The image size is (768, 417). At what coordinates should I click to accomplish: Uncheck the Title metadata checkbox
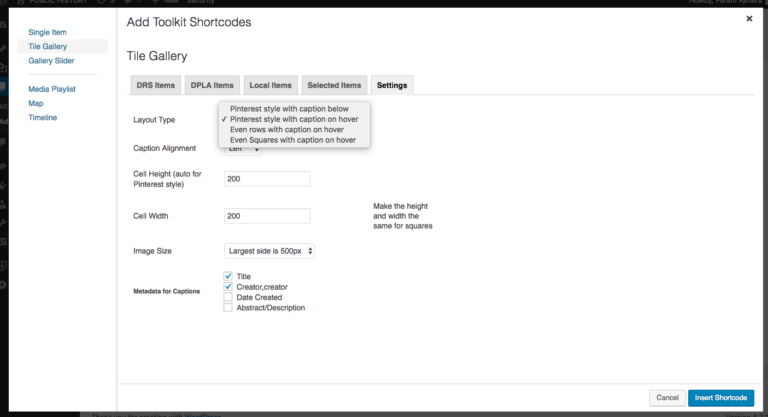coord(228,276)
